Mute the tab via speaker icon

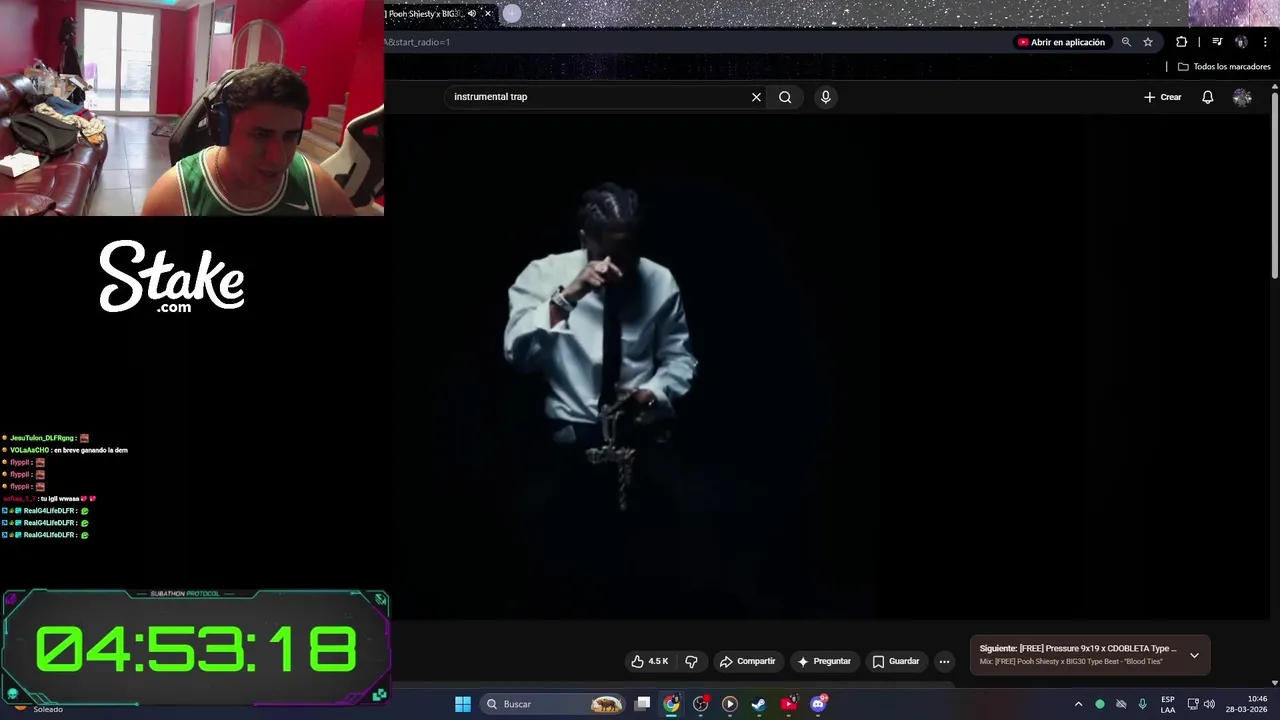tap(472, 14)
